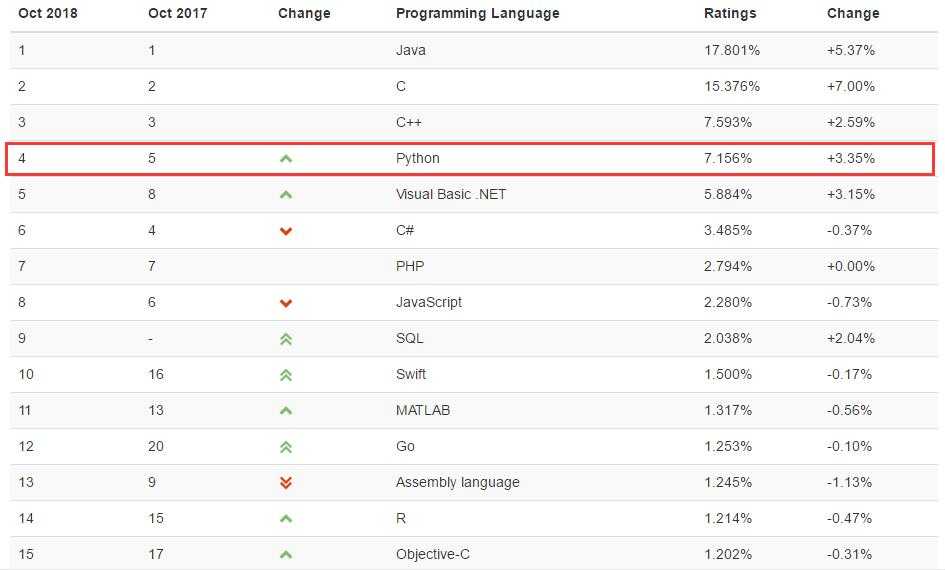The height and width of the screenshot is (570, 945).
Task: Click the up arrow in MATLAB row
Action: pos(286,411)
